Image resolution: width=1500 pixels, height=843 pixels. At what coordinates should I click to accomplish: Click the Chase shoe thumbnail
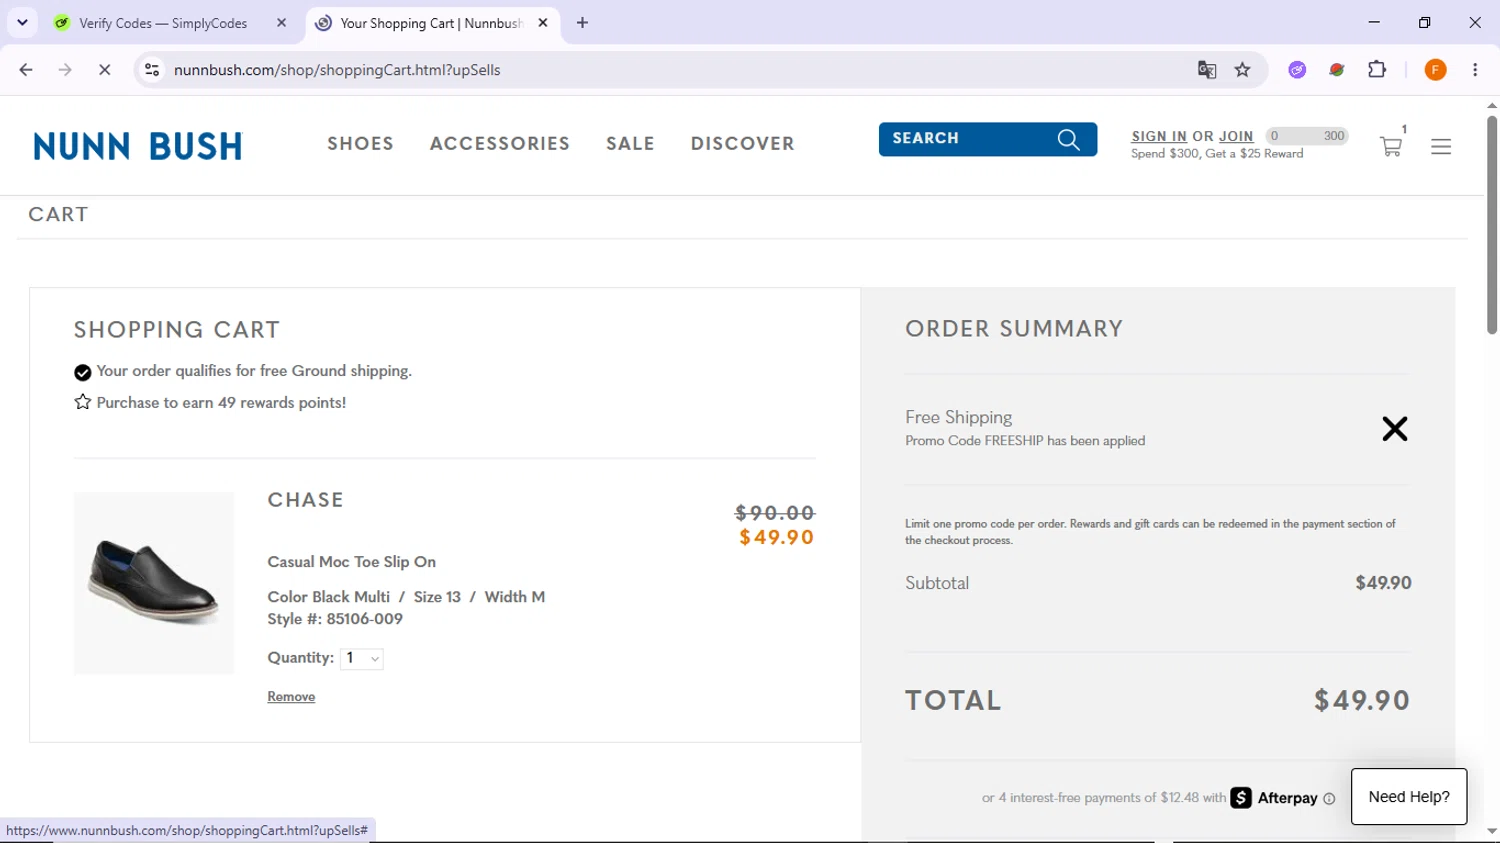tap(154, 583)
